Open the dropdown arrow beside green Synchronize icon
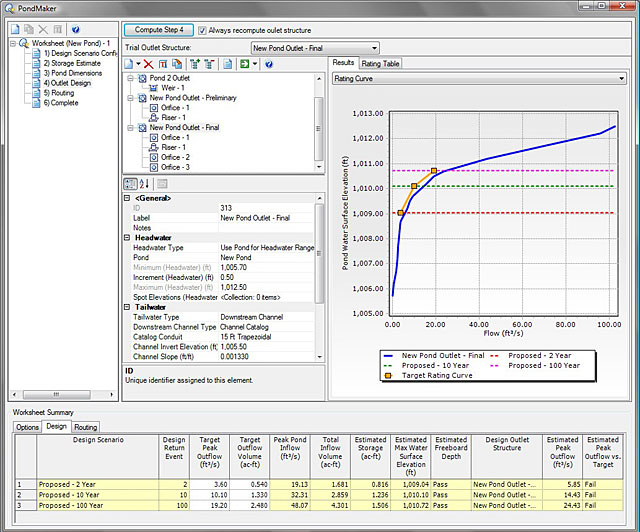 tap(255, 64)
